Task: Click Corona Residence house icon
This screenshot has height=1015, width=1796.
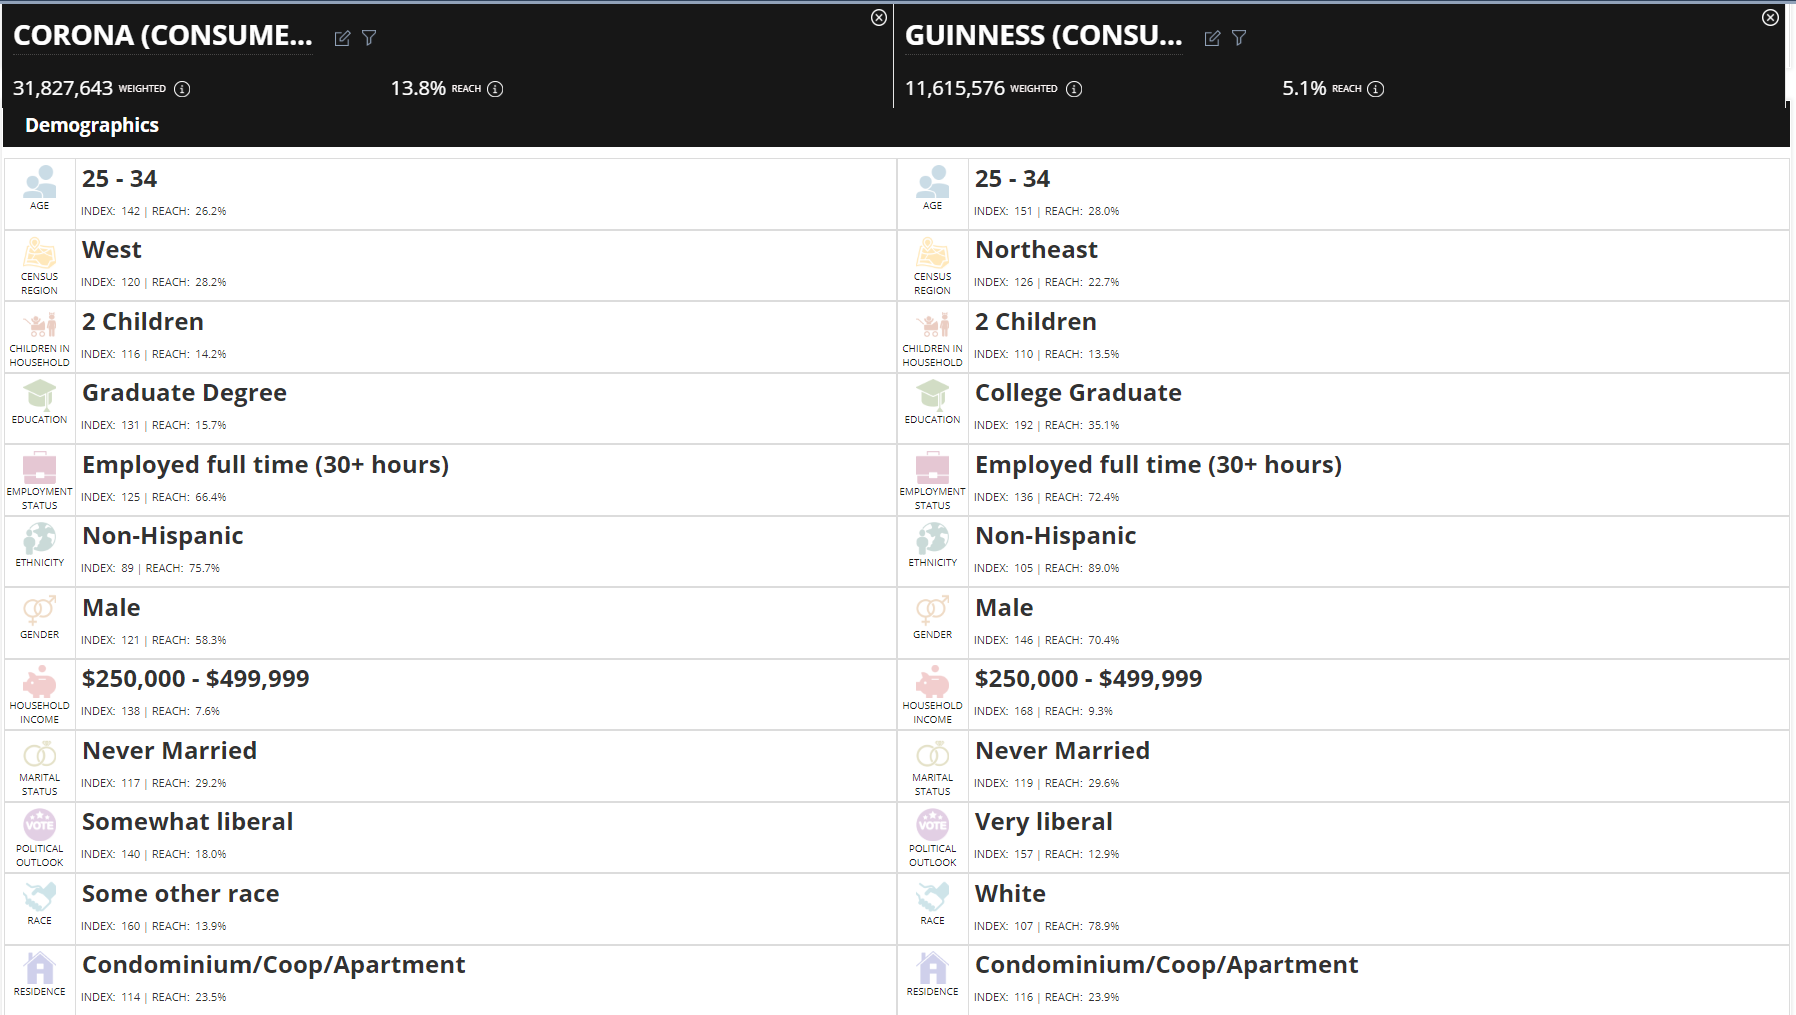Action: pos(40,968)
